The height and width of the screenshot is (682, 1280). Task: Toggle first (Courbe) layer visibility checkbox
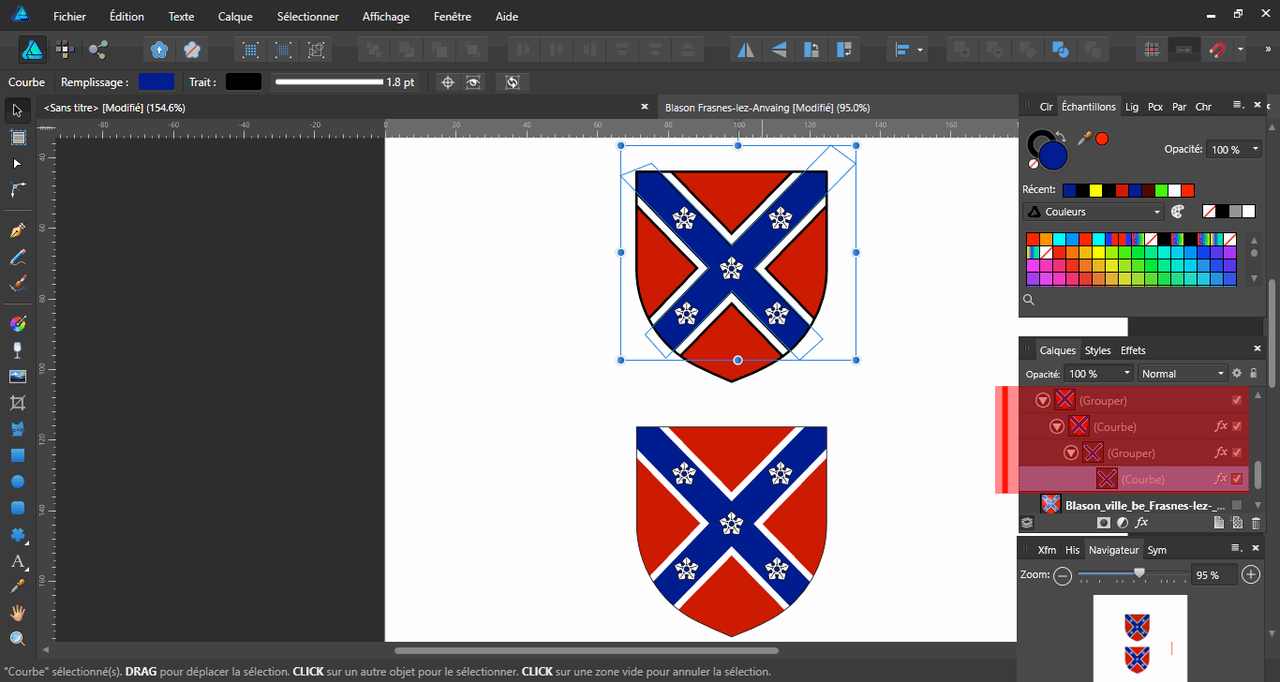[1237, 426]
